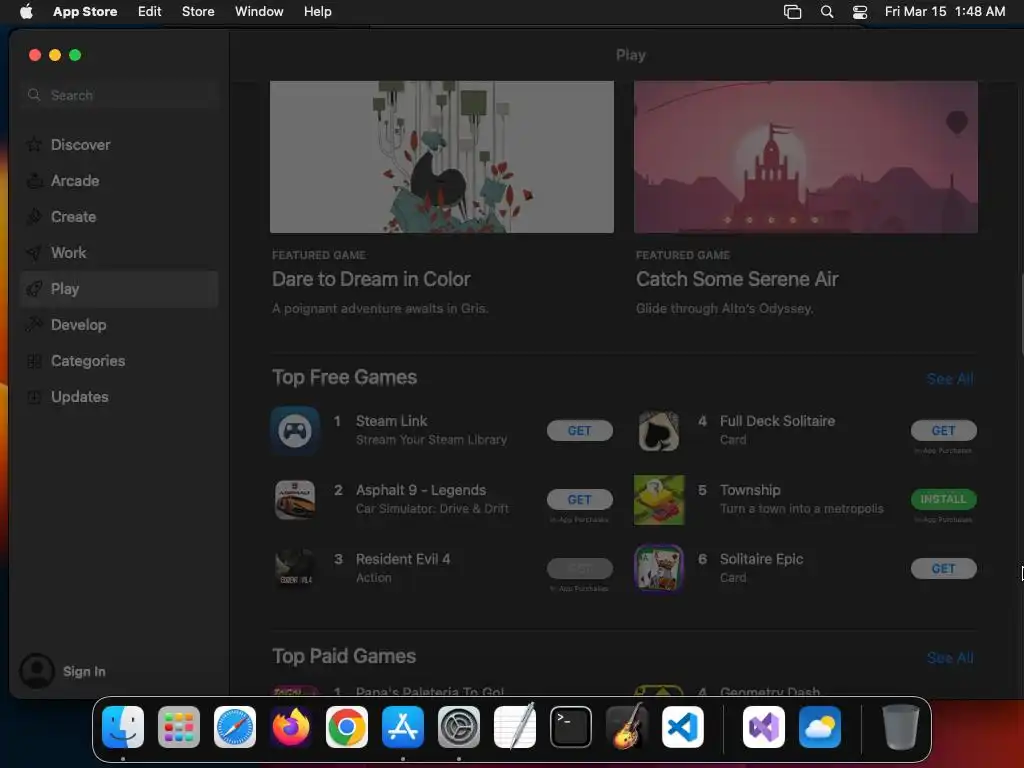Open the Apple menu

[x=26, y=11]
